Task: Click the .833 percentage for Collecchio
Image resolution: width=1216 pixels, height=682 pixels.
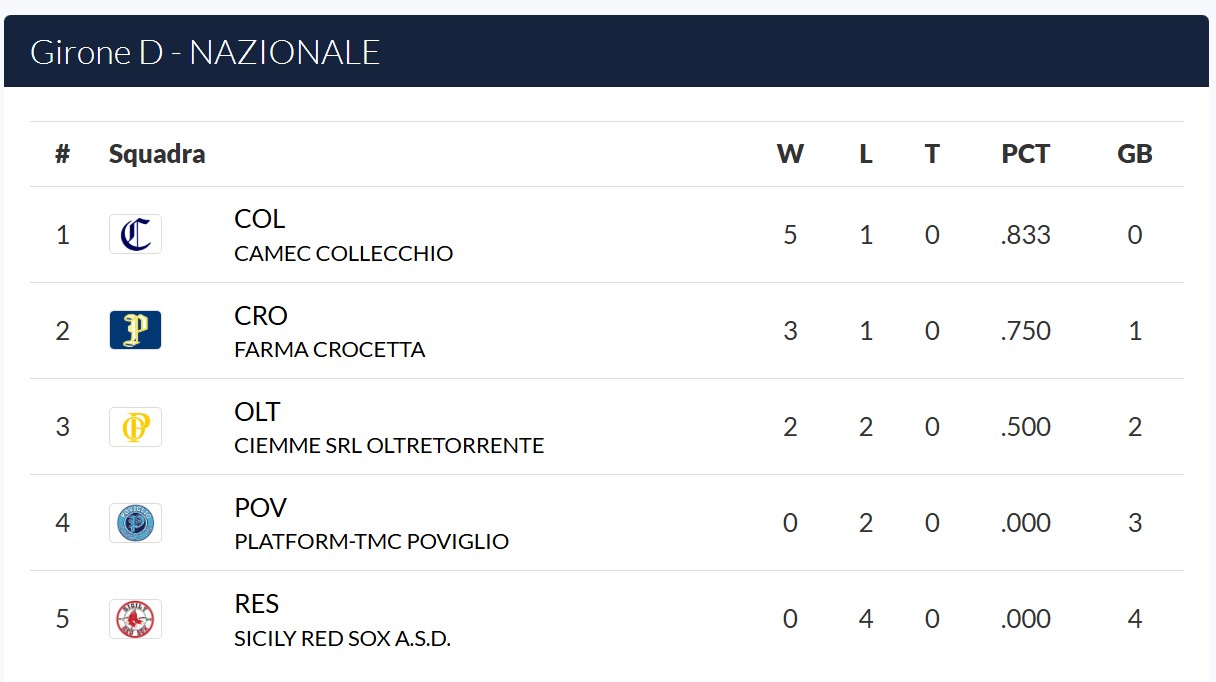Action: pyautogui.click(x=1025, y=235)
